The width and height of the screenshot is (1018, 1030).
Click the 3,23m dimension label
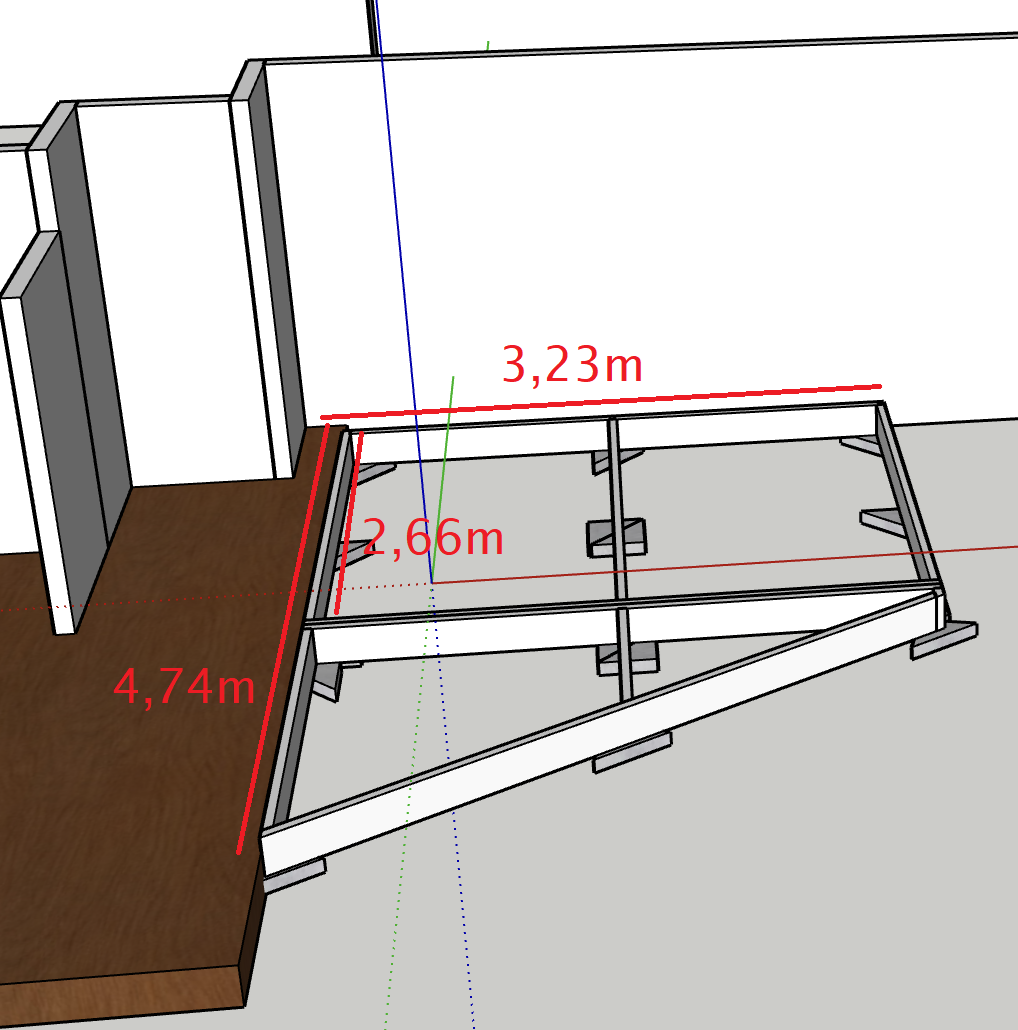571,366
